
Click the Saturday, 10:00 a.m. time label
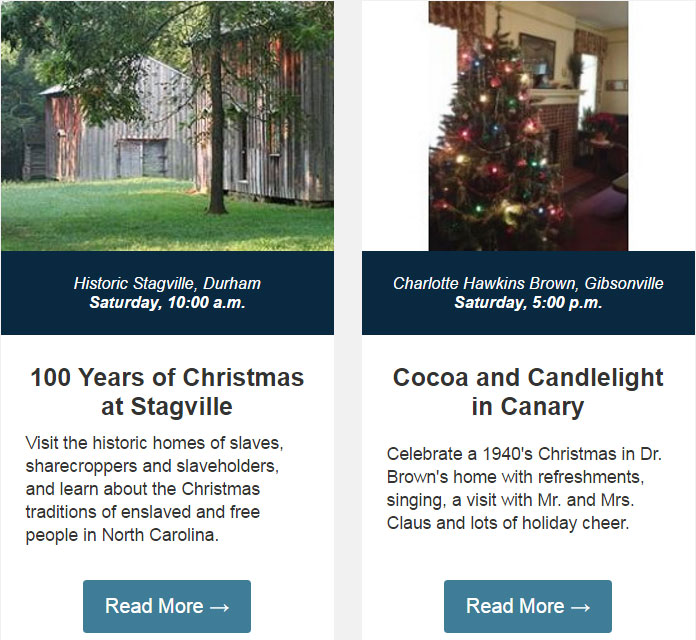coord(167,303)
